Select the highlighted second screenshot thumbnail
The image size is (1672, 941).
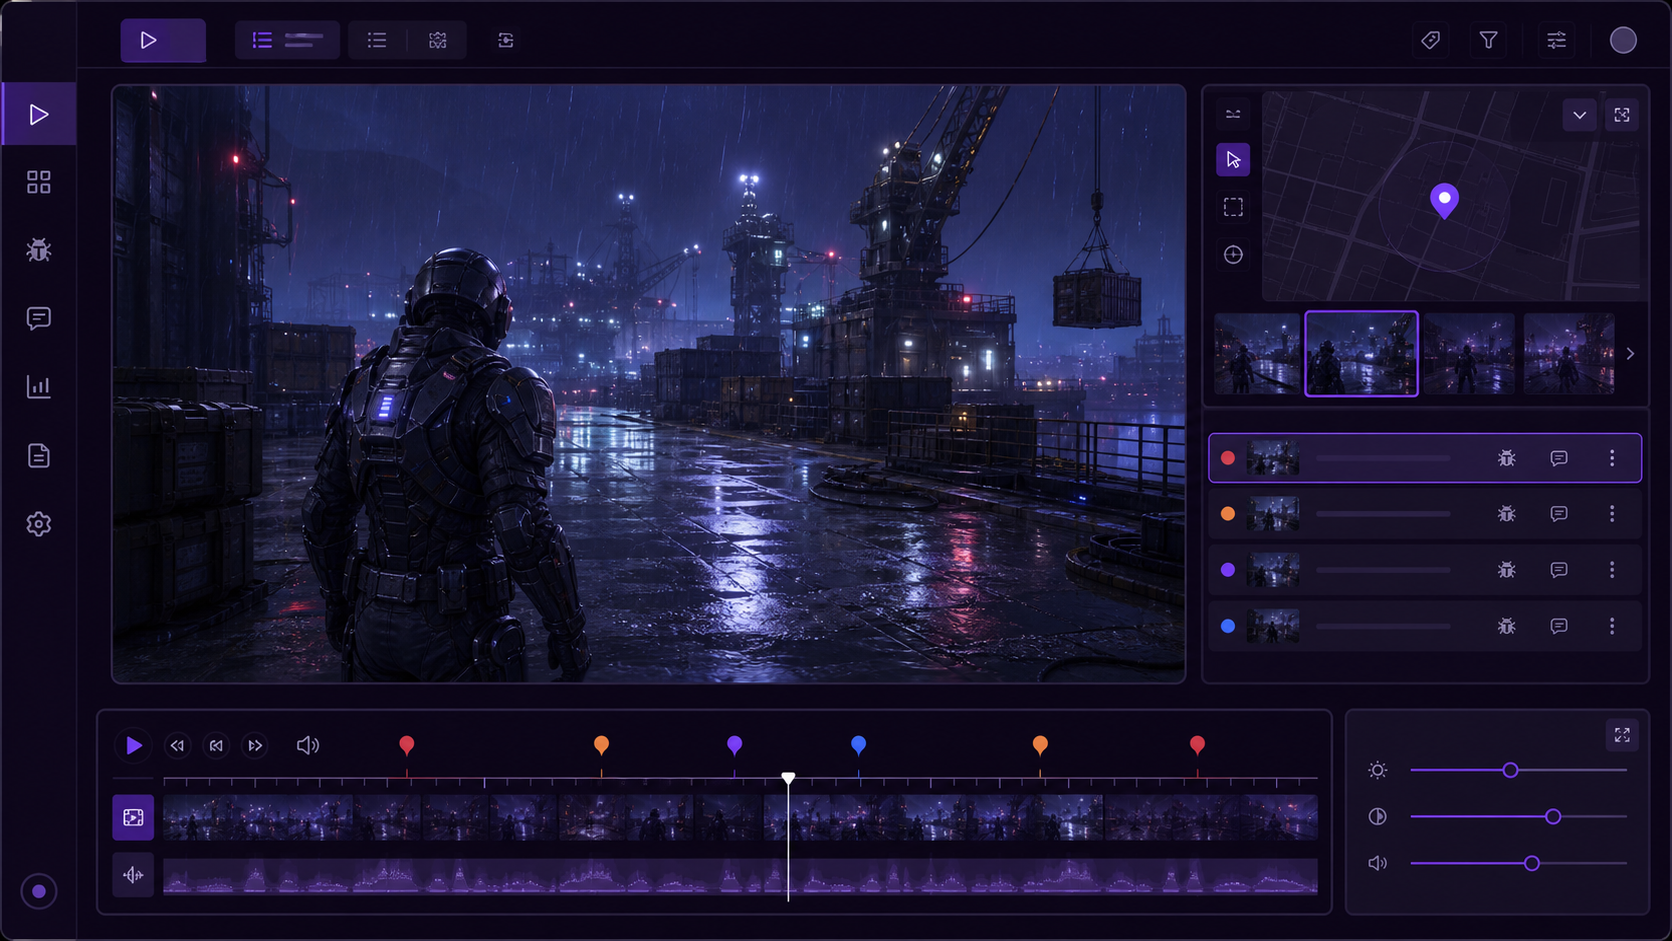[1361, 354]
